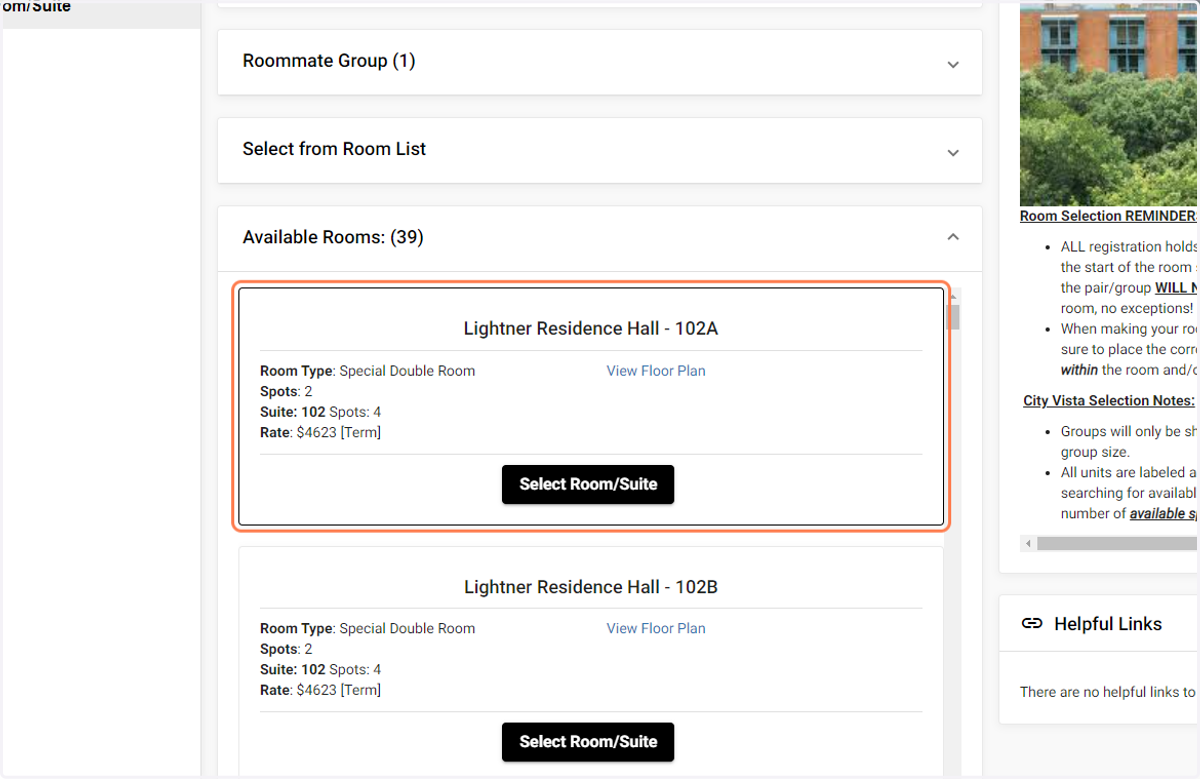Expand the Select from Room List chevron

(953, 153)
